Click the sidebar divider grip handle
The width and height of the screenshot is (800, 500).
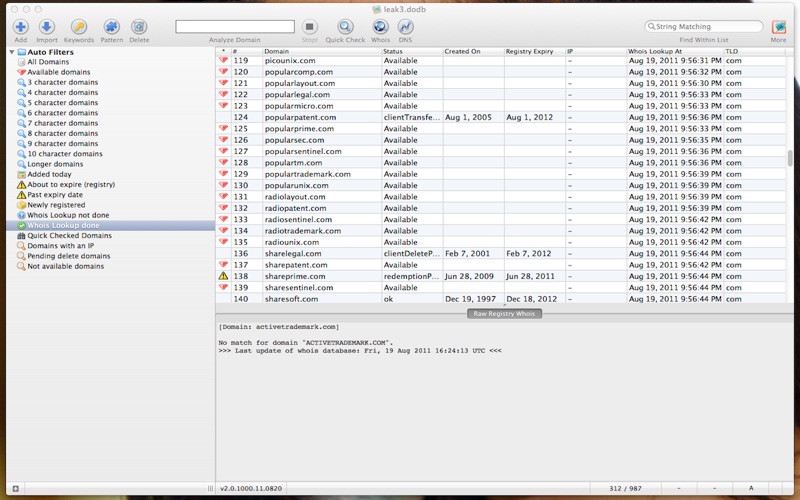pyautogui.click(x=210, y=488)
